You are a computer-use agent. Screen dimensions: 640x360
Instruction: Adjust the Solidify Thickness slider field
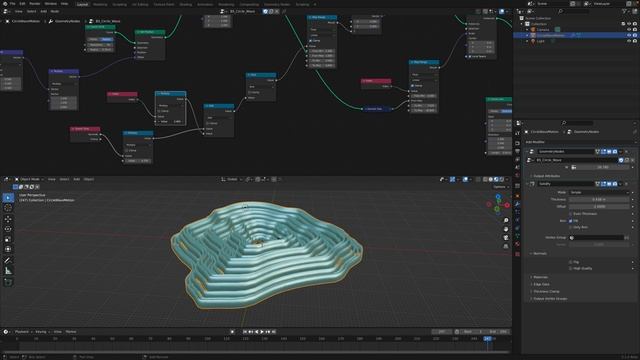pos(599,200)
